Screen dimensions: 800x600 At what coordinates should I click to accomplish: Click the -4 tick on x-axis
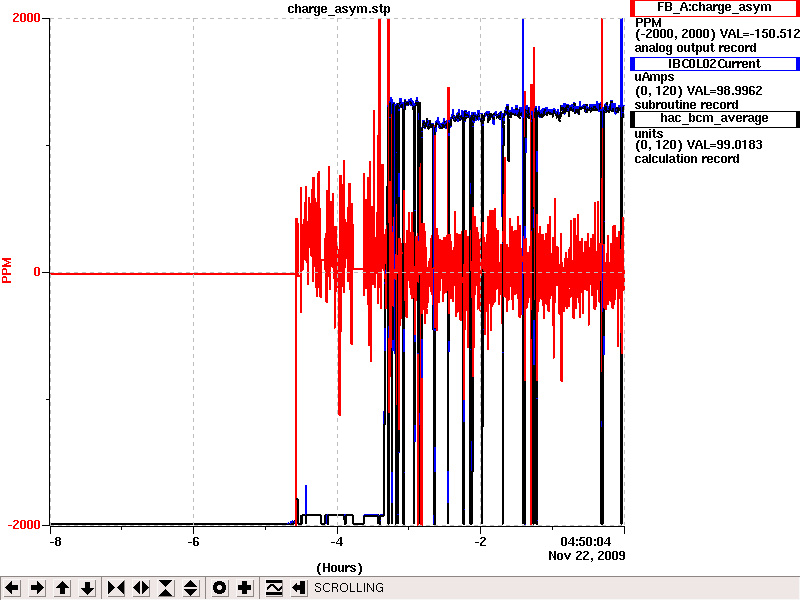[x=337, y=541]
